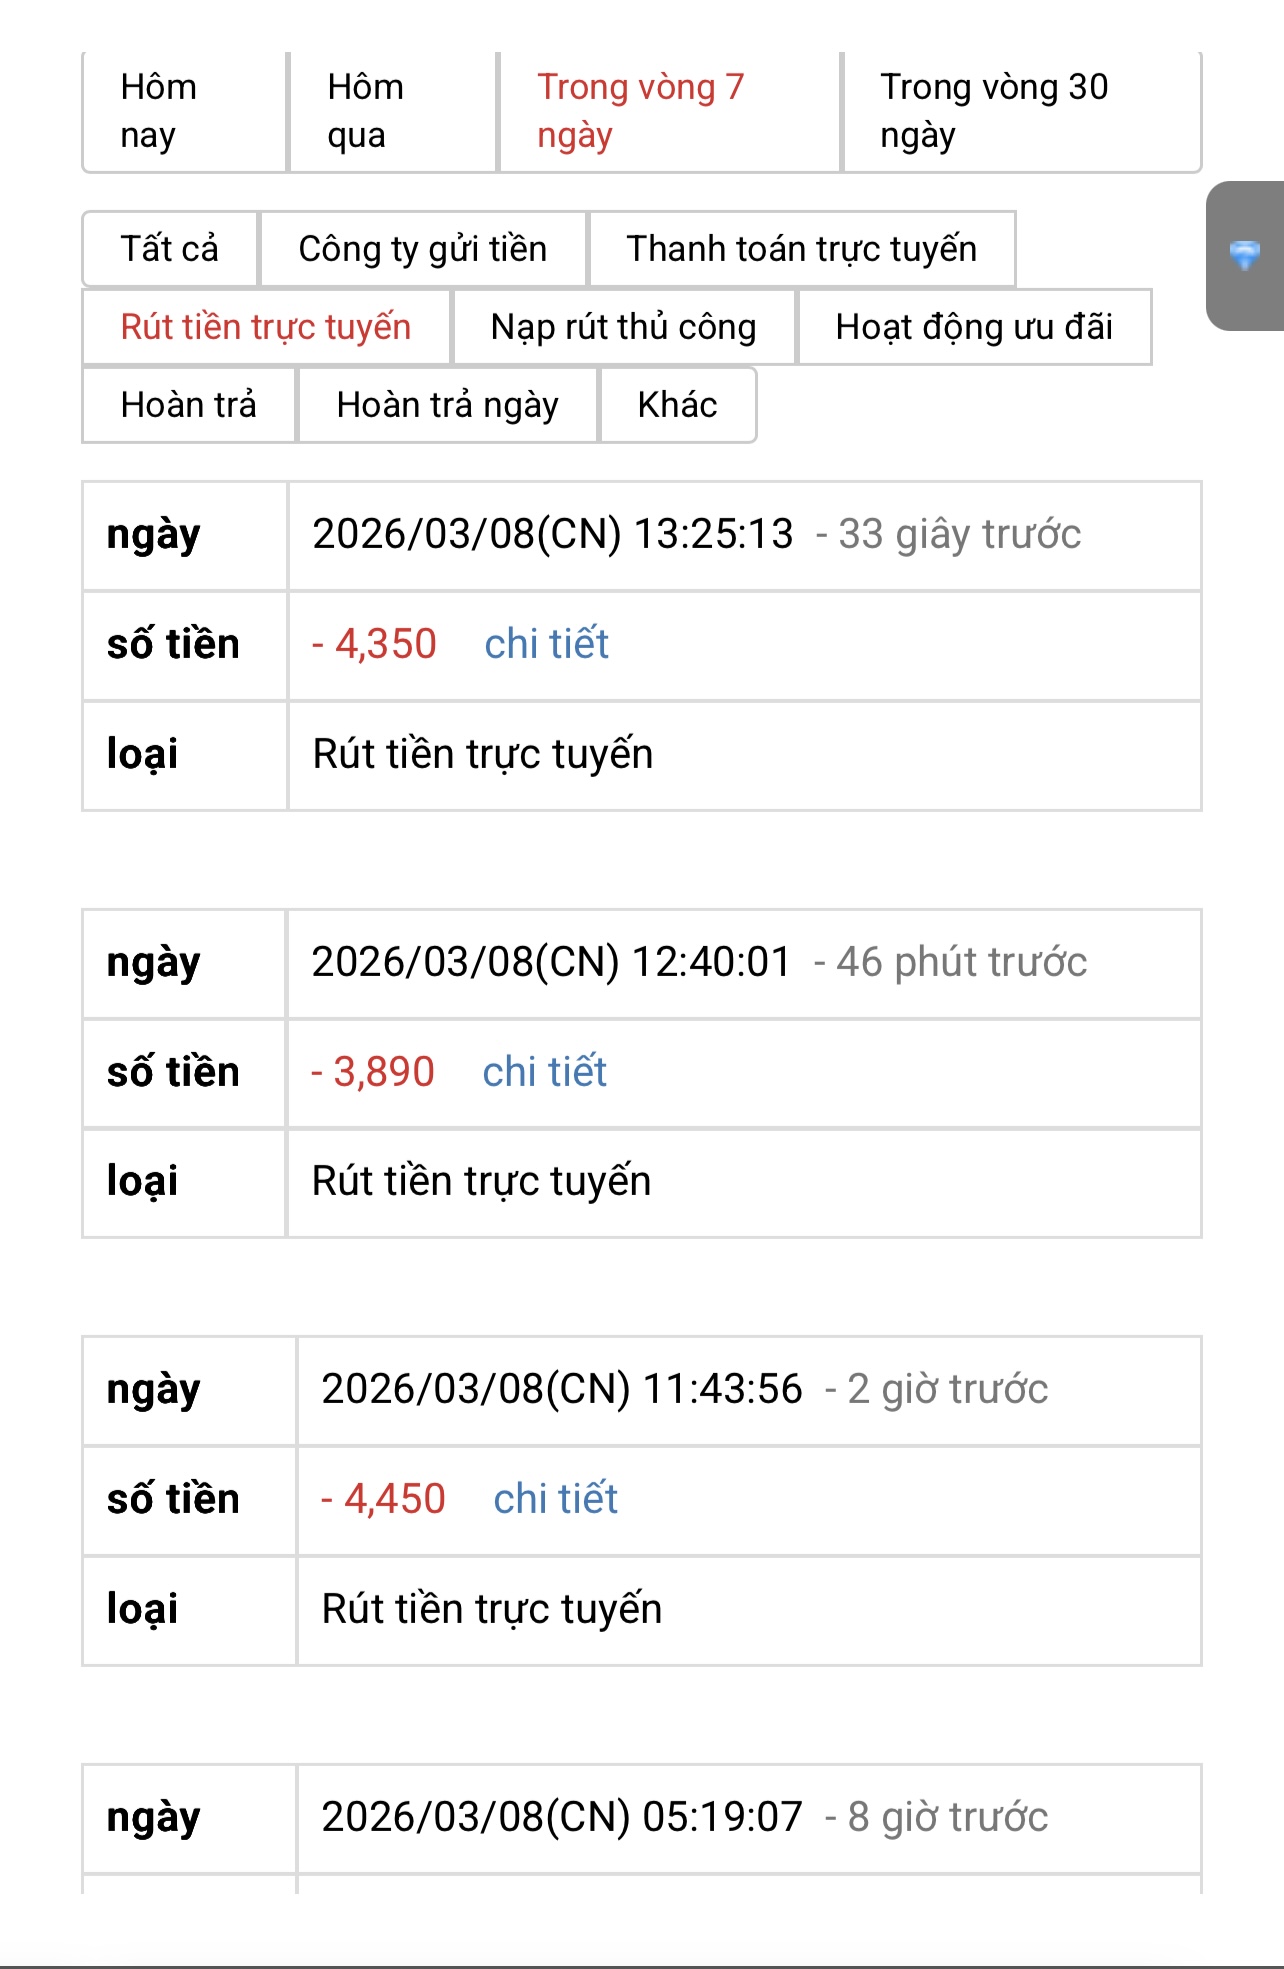
Task: Select the Hôm nay date filter
Action: 185,111
